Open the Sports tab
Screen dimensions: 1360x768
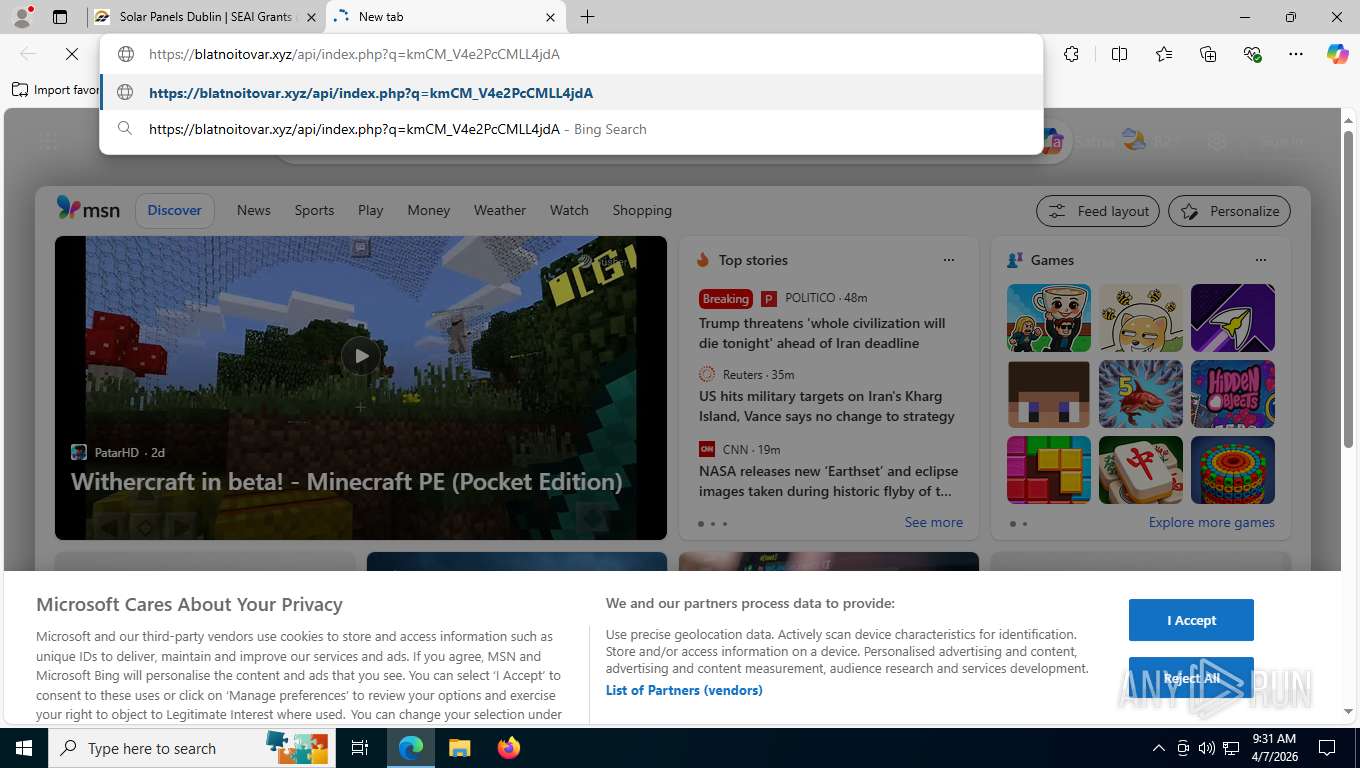(x=314, y=210)
